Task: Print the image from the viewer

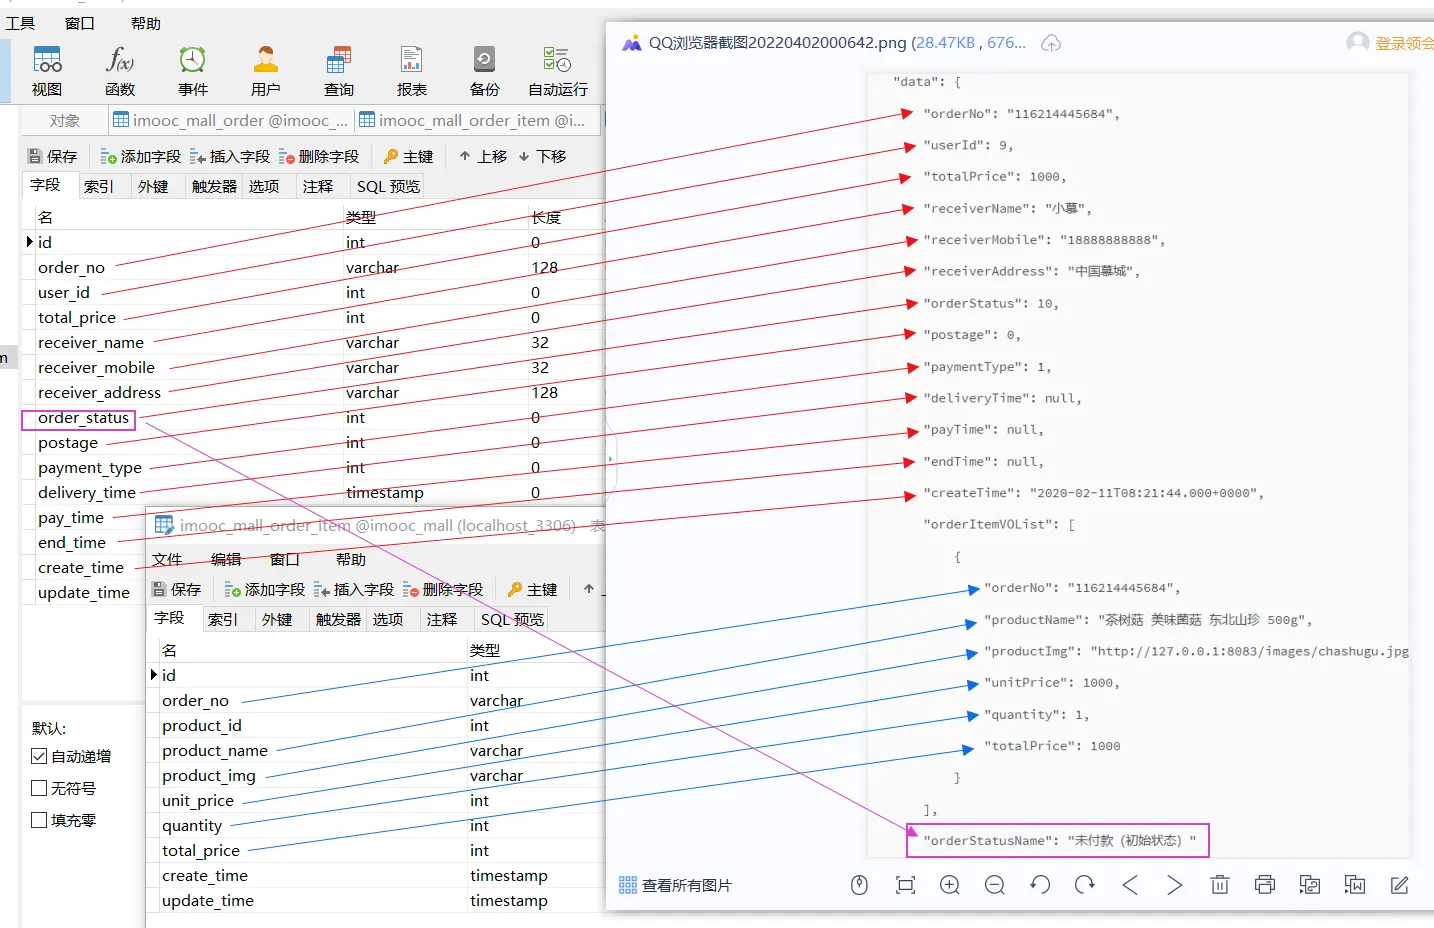Action: pyautogui.click(x=1265, y=885)
